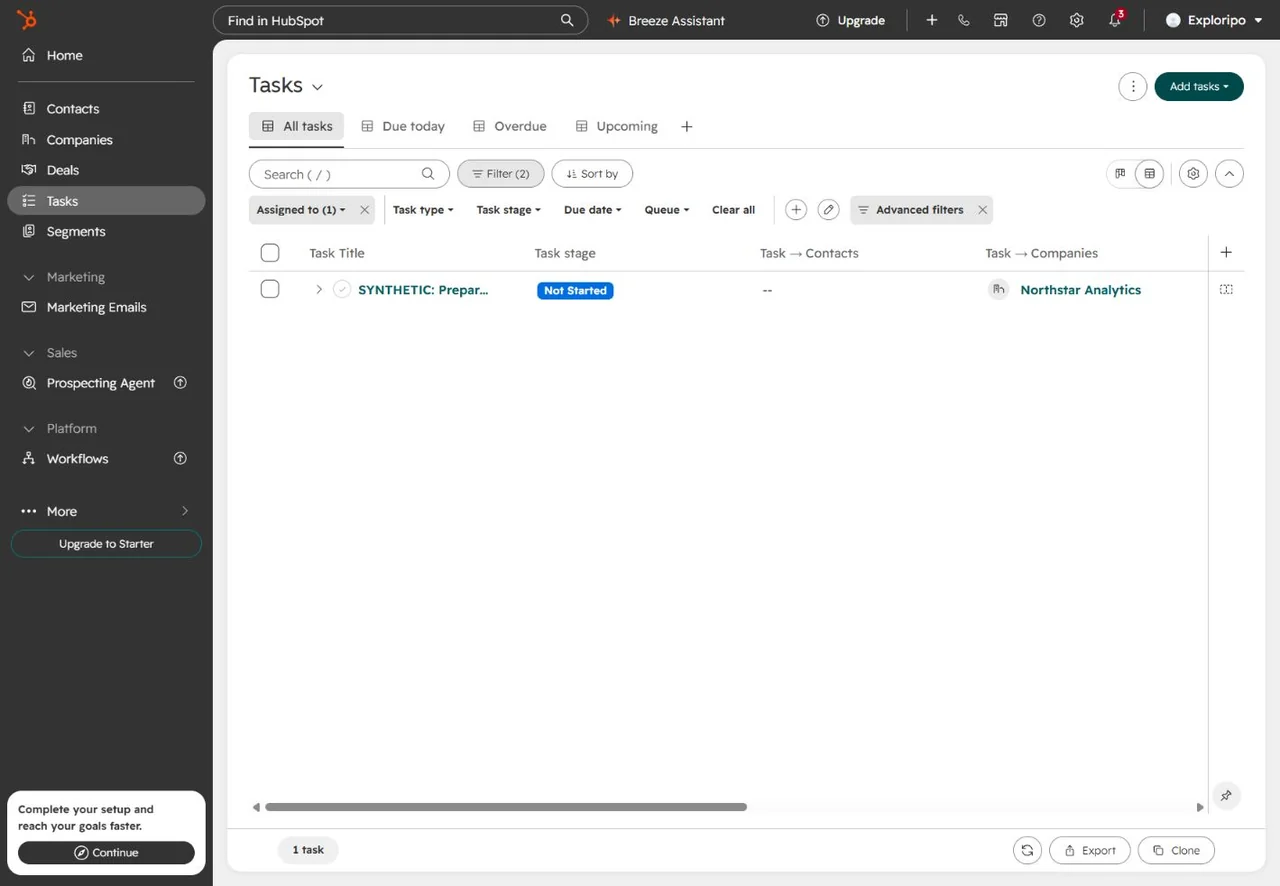The height and width of the screenshot is (886, 1280).
Task: Open the Assigned to (1) dropdown
Action: tap(301, 210)
